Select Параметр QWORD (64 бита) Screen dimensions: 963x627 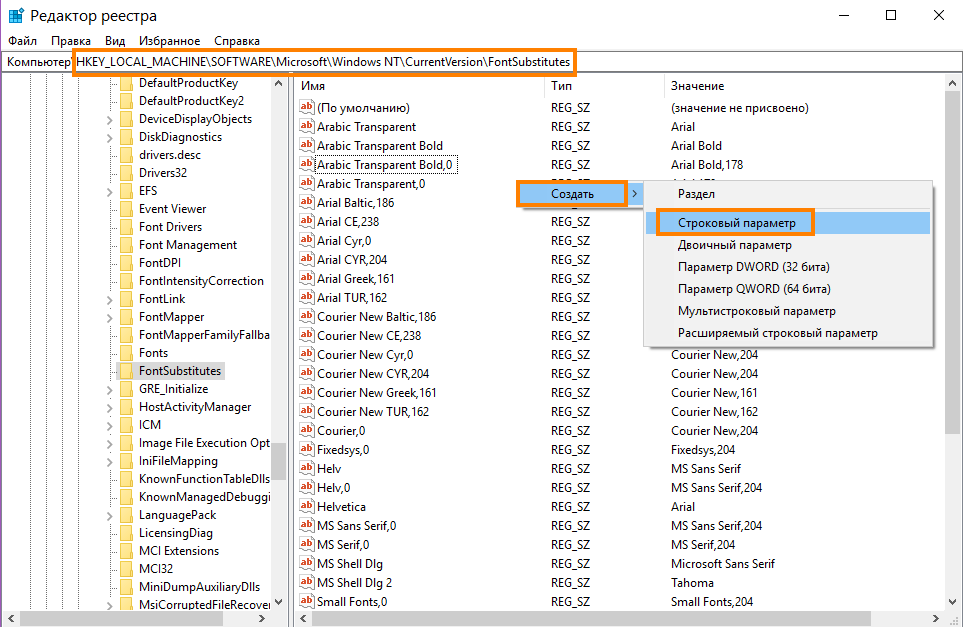(788, 289)
